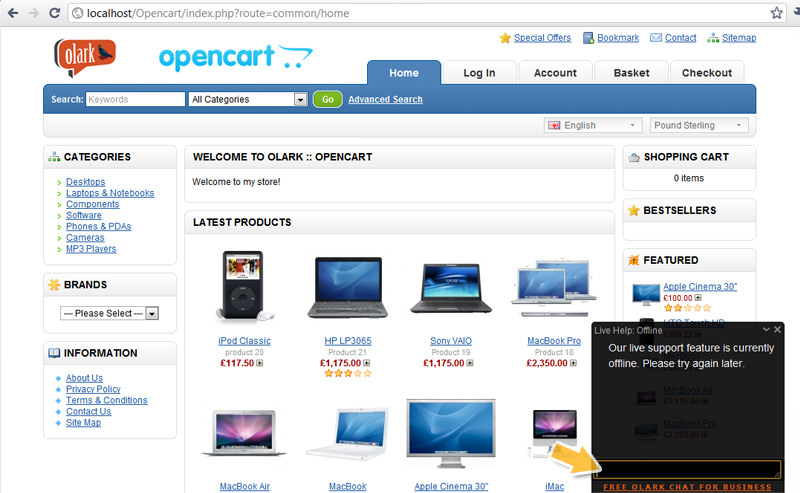
Task: Click the Sitemap icon in header
Action: [713, 38]
